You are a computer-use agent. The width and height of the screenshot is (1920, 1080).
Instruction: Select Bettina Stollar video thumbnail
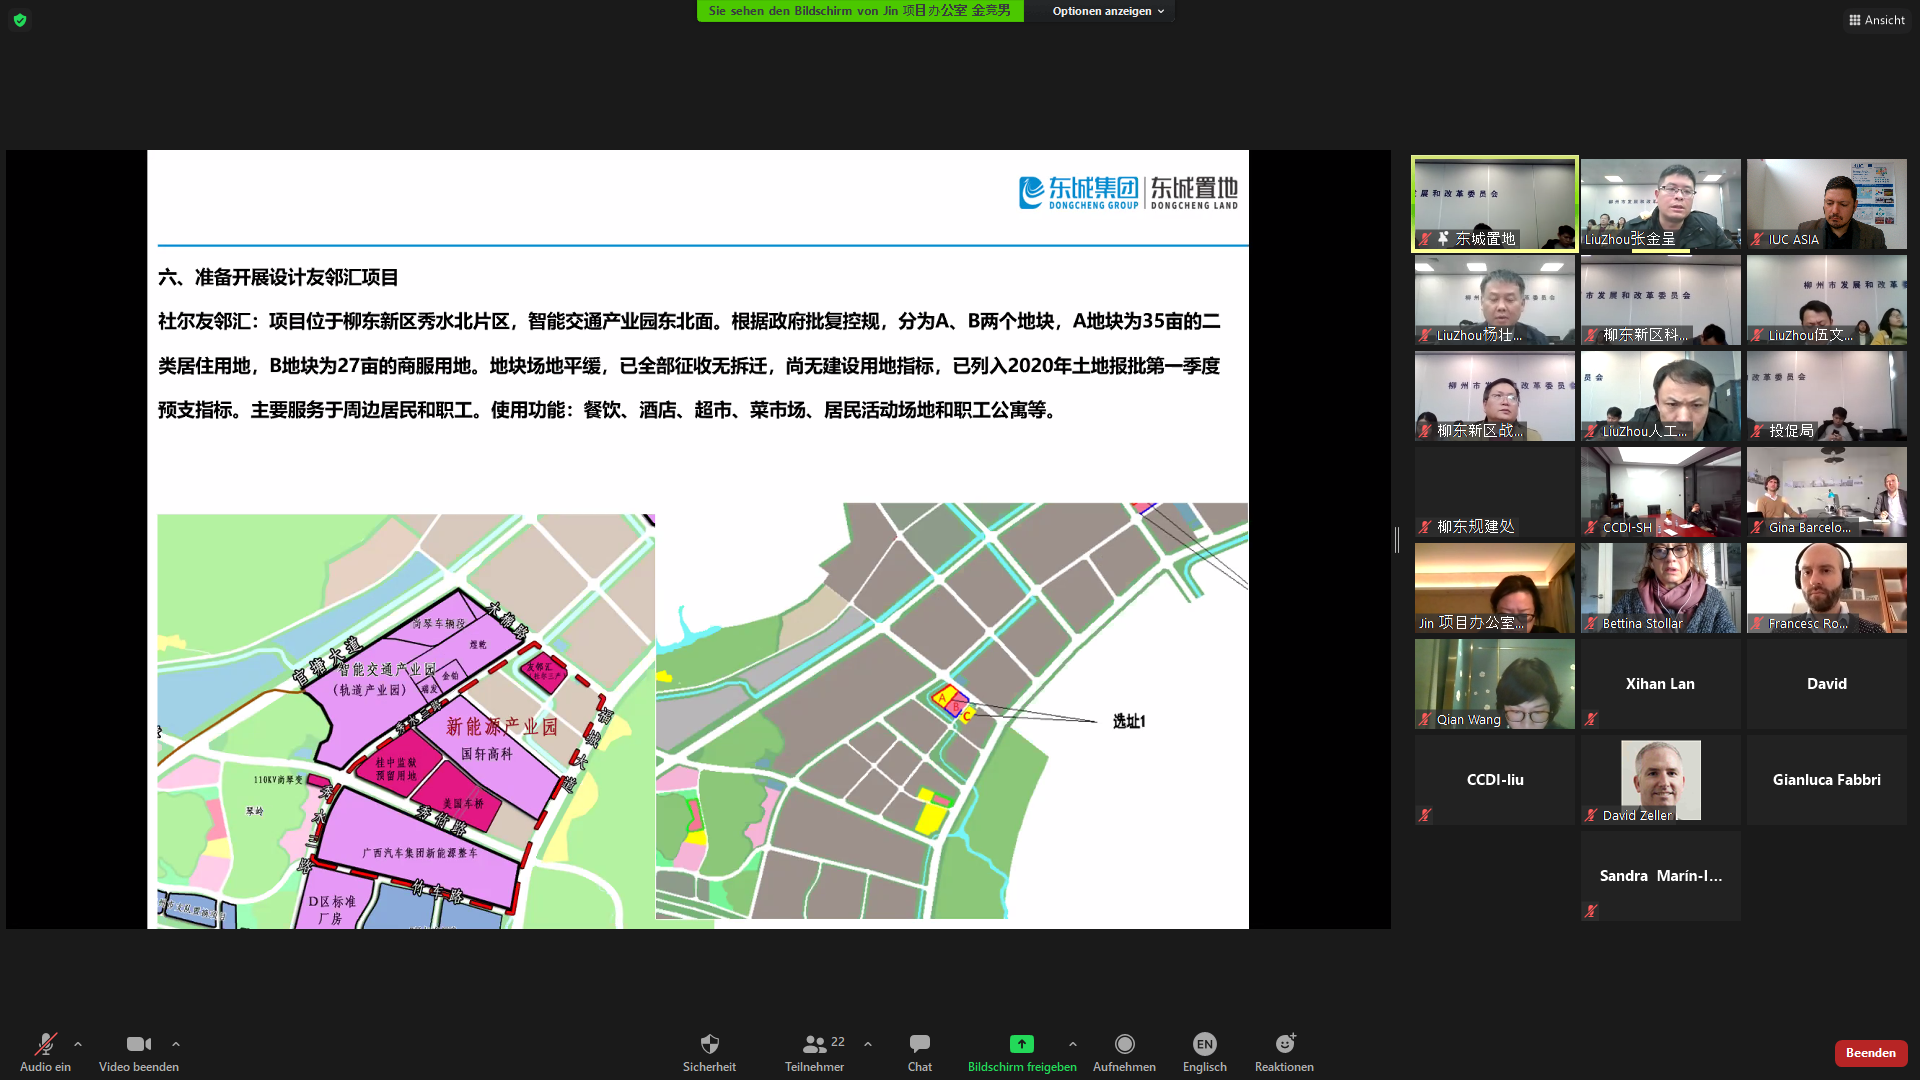pyautogui.click(x=1660, y=588)
